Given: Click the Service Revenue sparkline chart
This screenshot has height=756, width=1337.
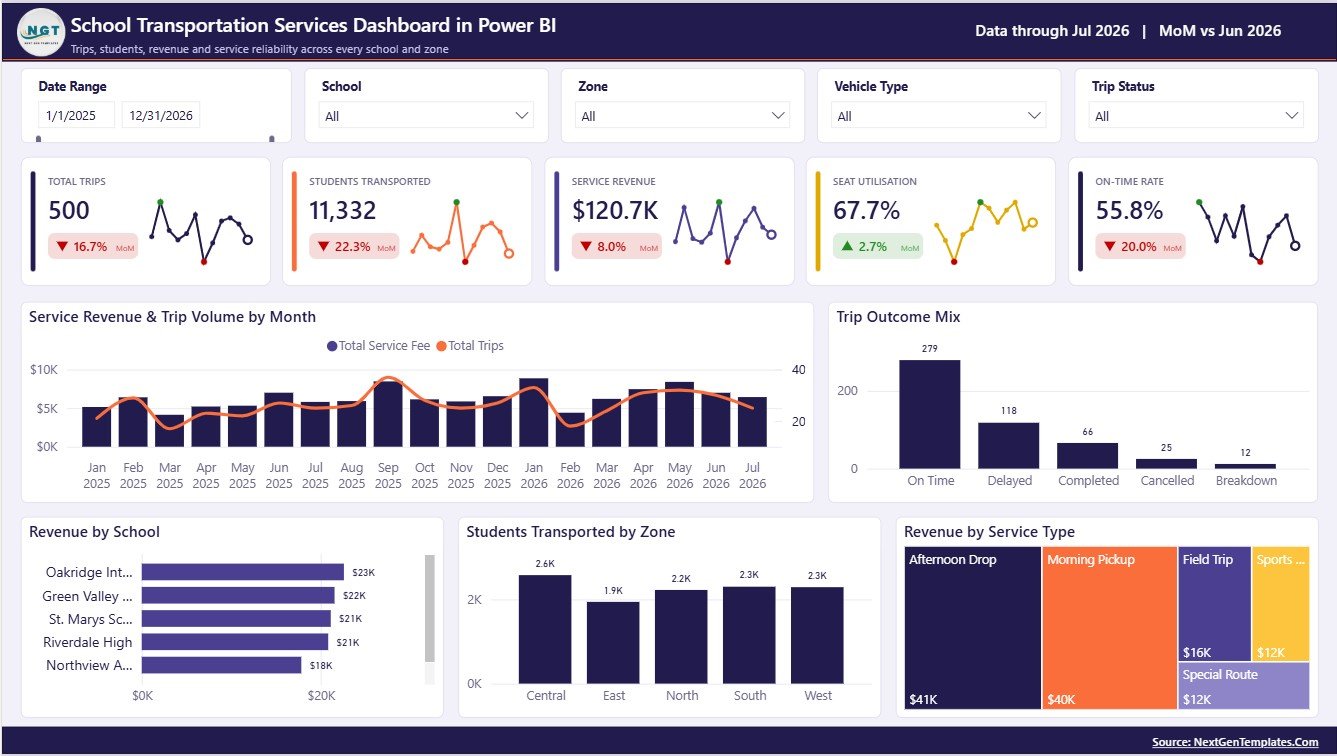Looking at the screenshot, I should [x=724, y=231].
